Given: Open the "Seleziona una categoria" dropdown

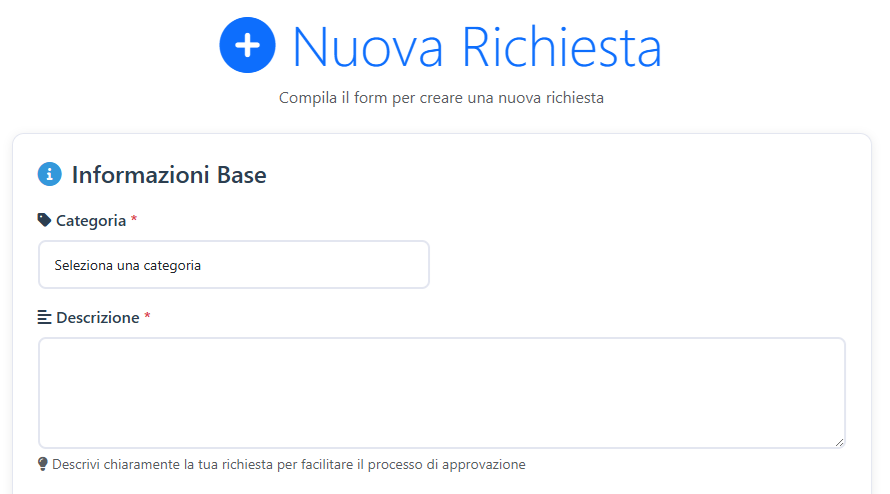Looking at the screenshot, I should [234, 265].
